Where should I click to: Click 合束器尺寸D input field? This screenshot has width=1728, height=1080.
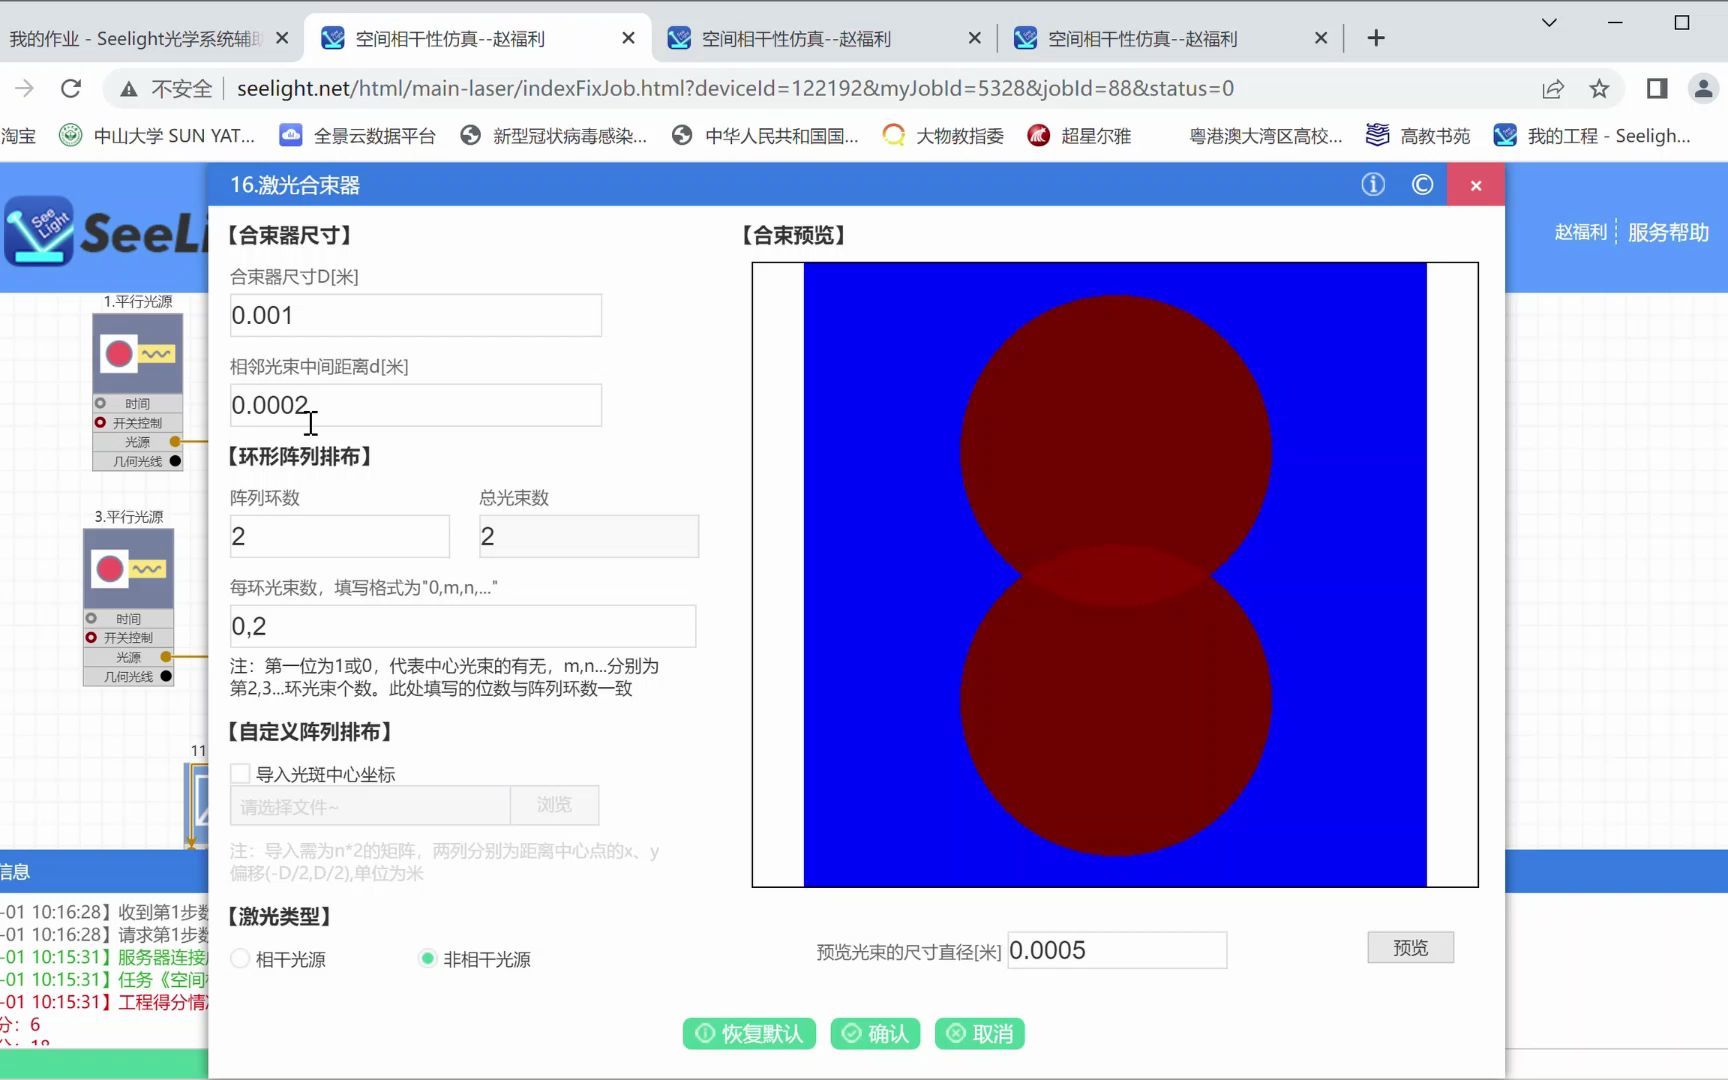coord(416,315)
